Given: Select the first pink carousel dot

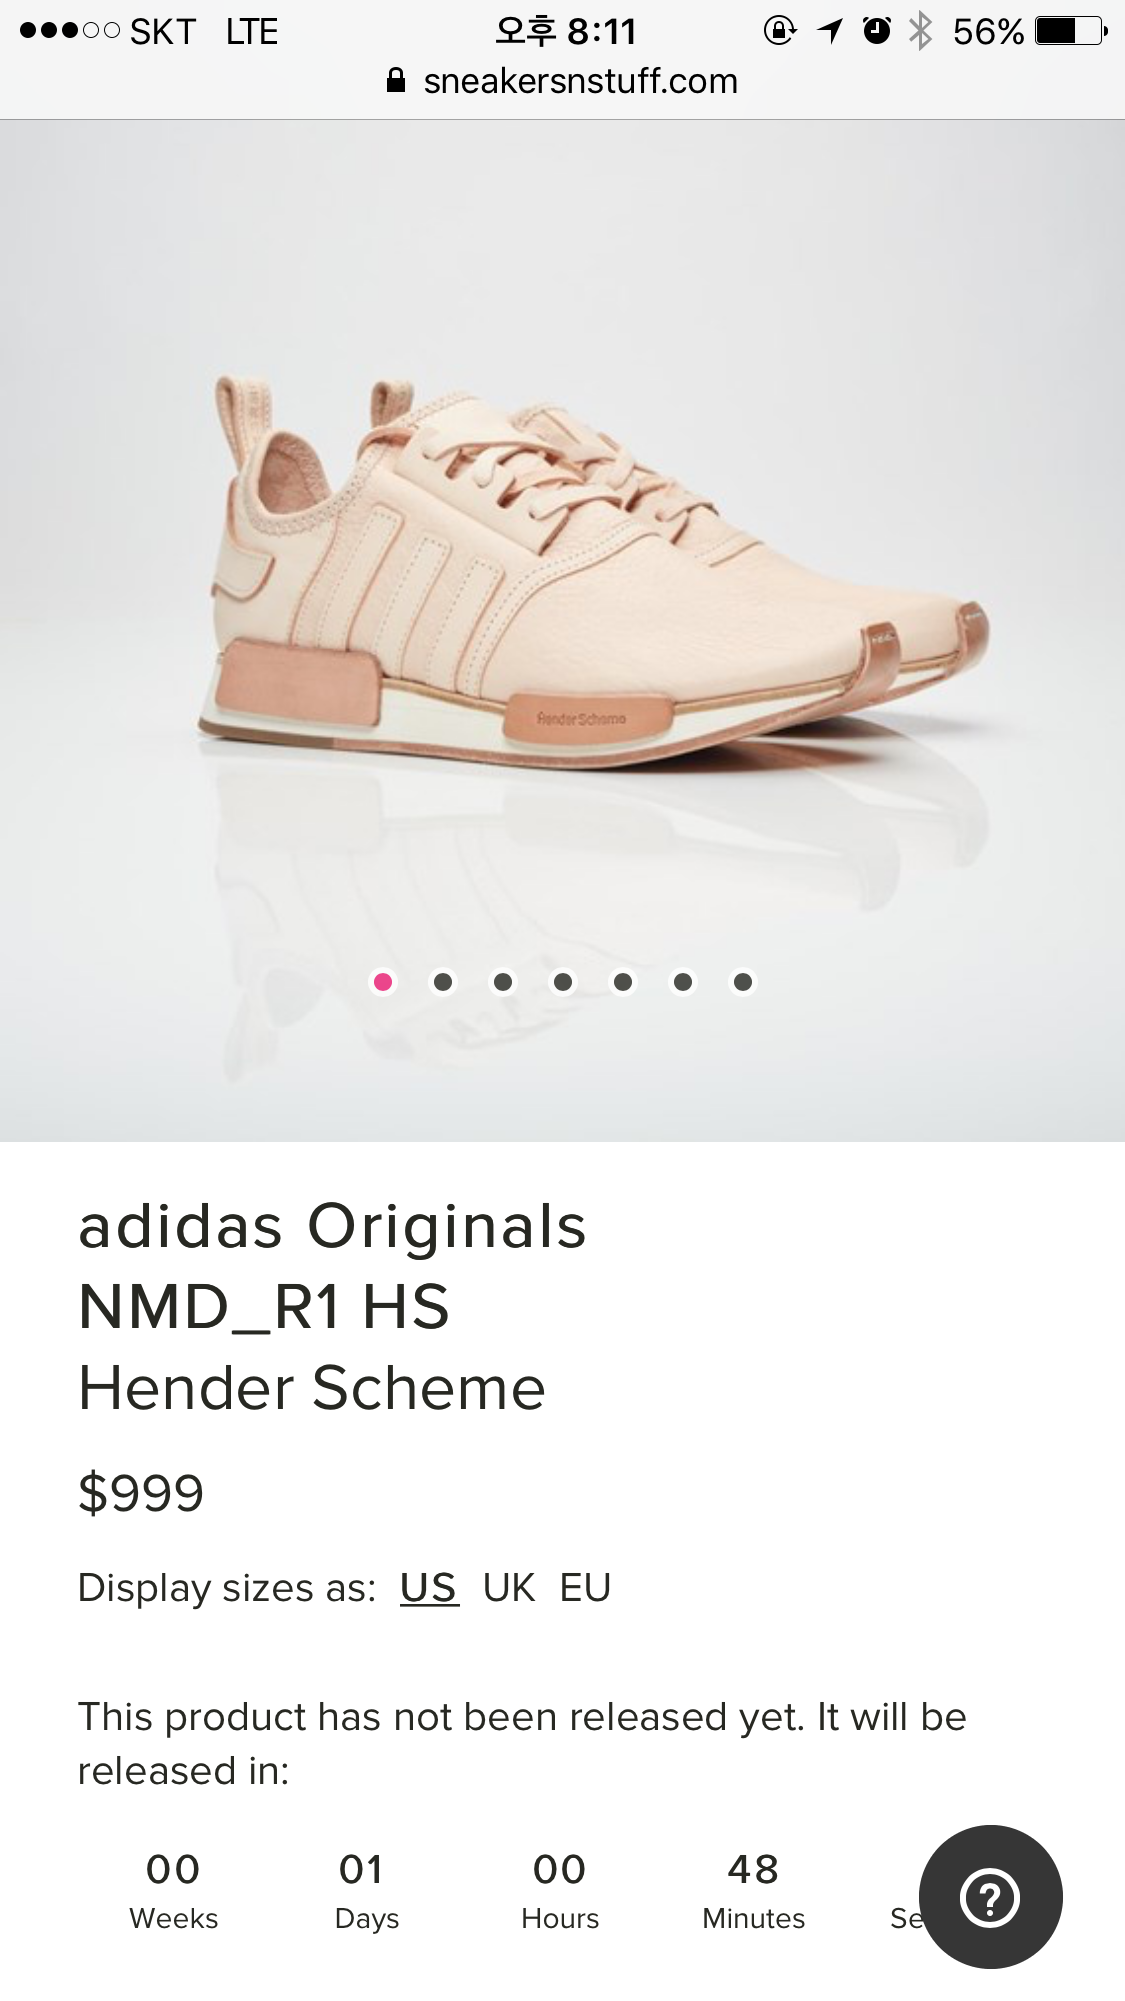Looking at the screenshot, I should coord(383,982).
